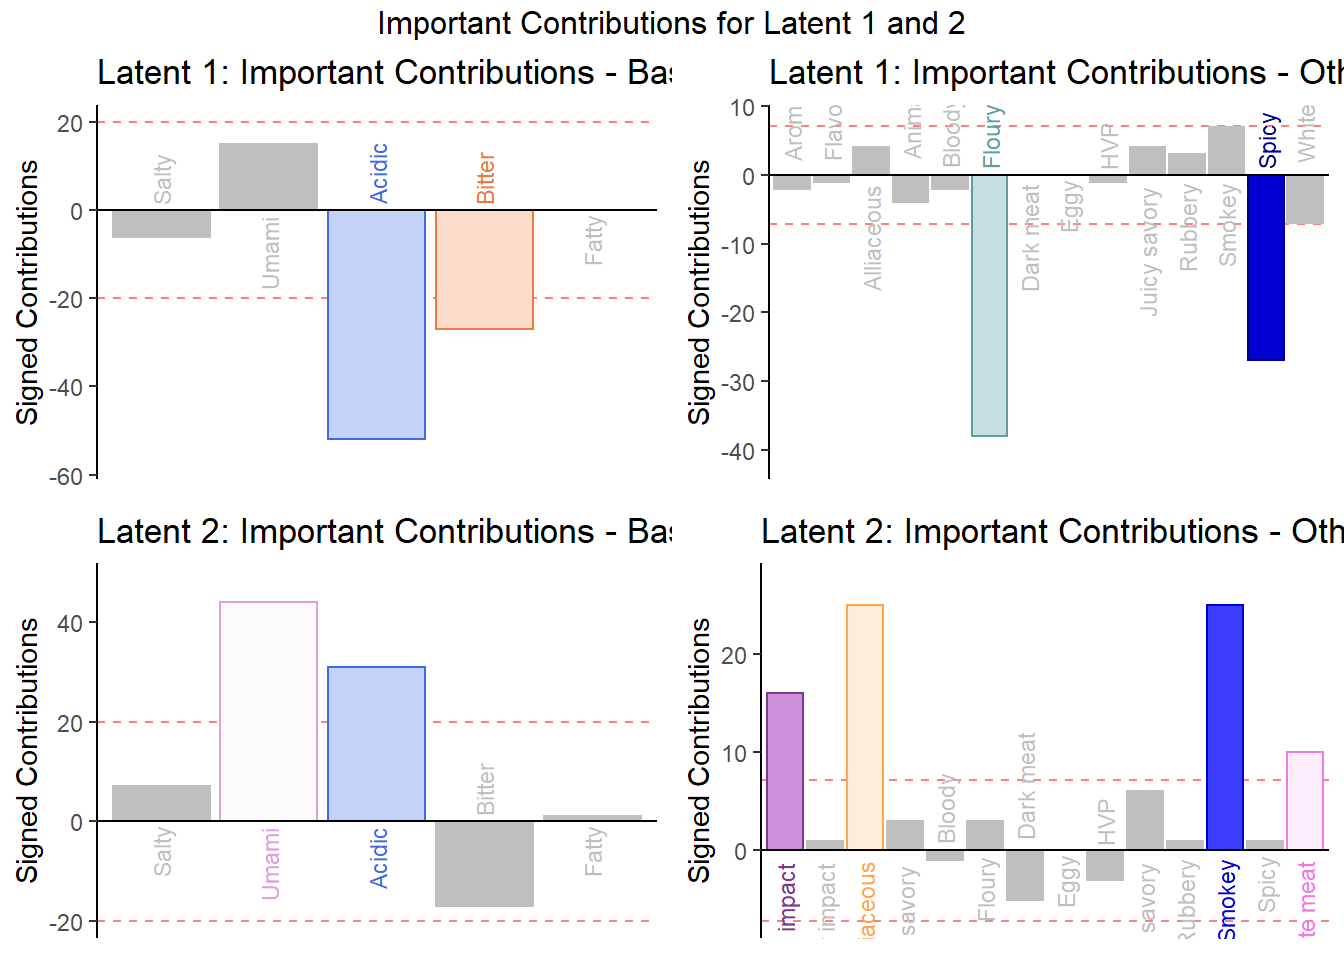
Task: Click the pink White meat bar in Latent 2 chart
Action: (x=1305, y=800)
